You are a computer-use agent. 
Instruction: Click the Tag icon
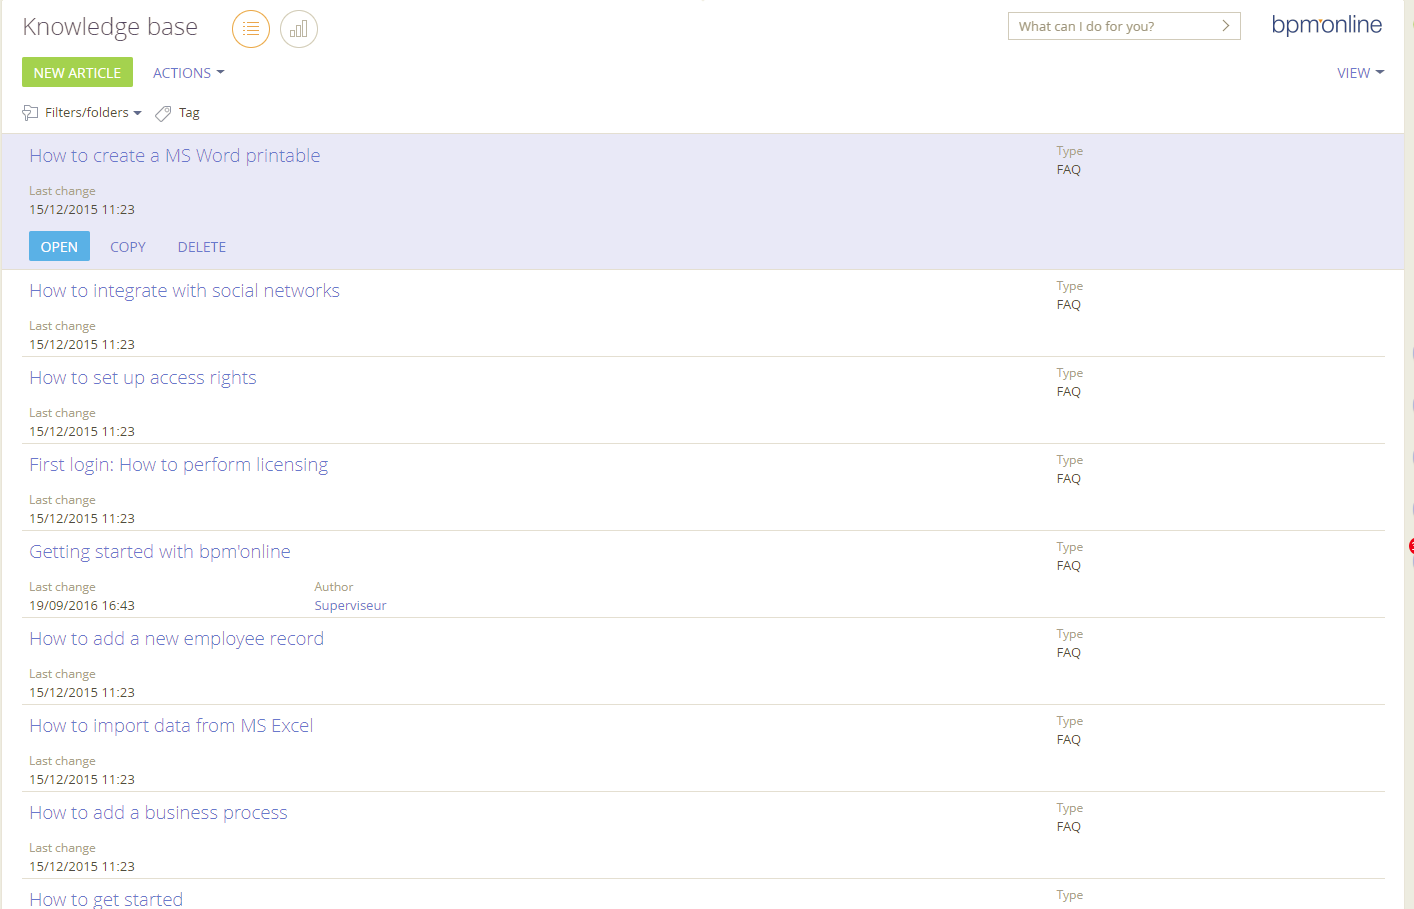click(163, 114)
